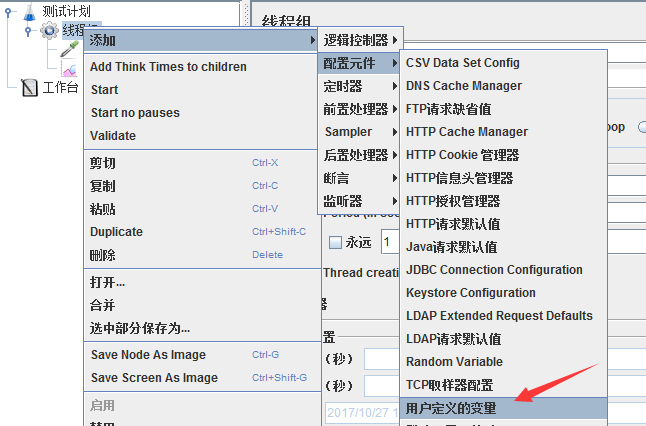
Task: Expand the 配置元件 submenu
Action: (x=359, y=63)
